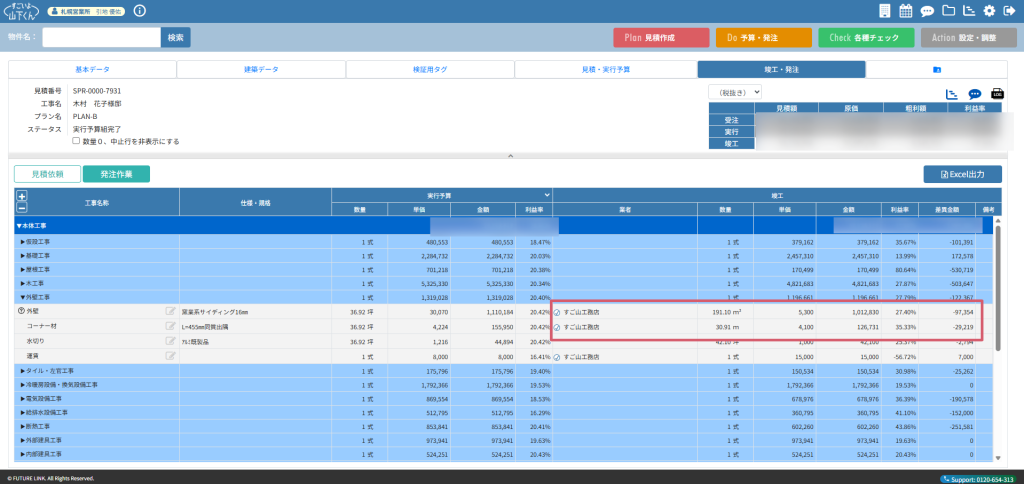Click info icon beside user badge

pos(139,11)
